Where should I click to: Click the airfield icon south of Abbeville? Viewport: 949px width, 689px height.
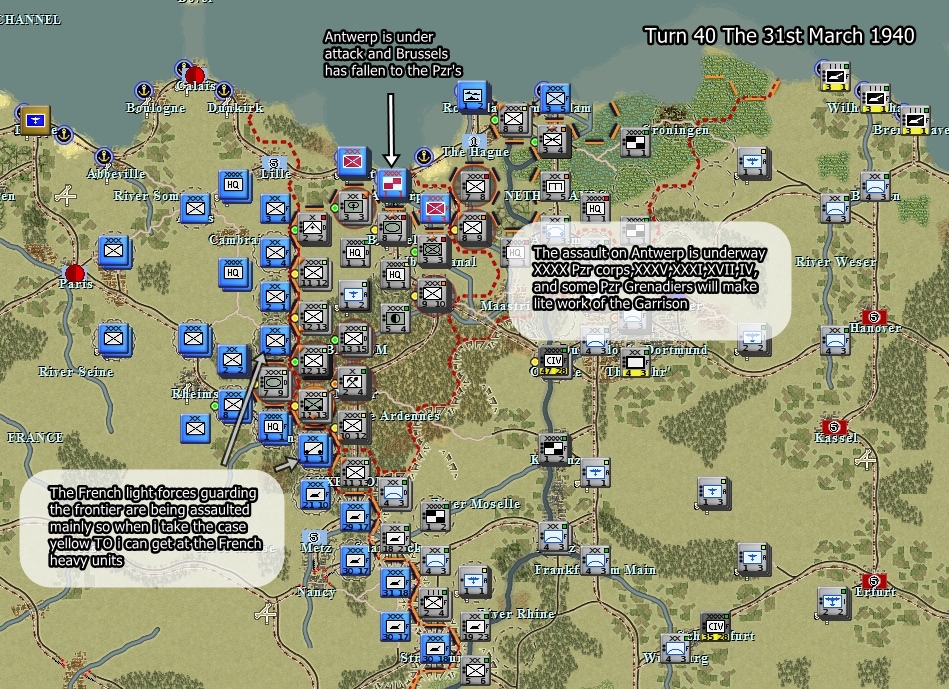pos(65,196)
